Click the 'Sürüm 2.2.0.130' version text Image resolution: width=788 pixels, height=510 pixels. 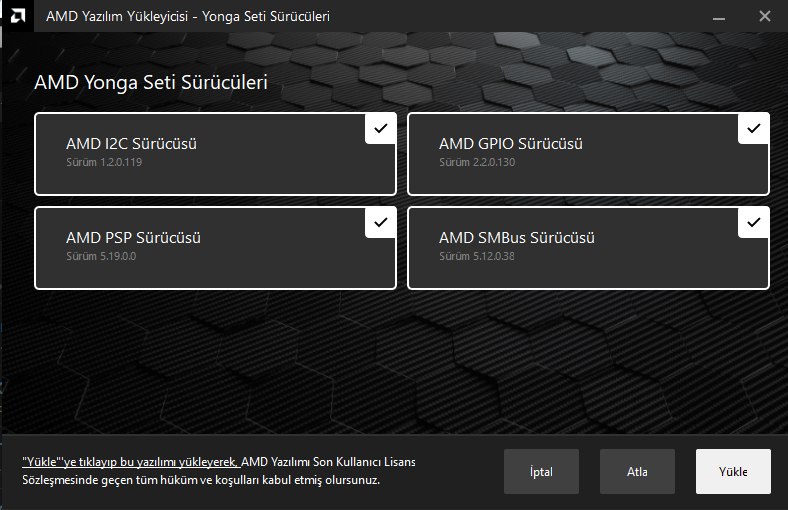(x=477, y=162)
